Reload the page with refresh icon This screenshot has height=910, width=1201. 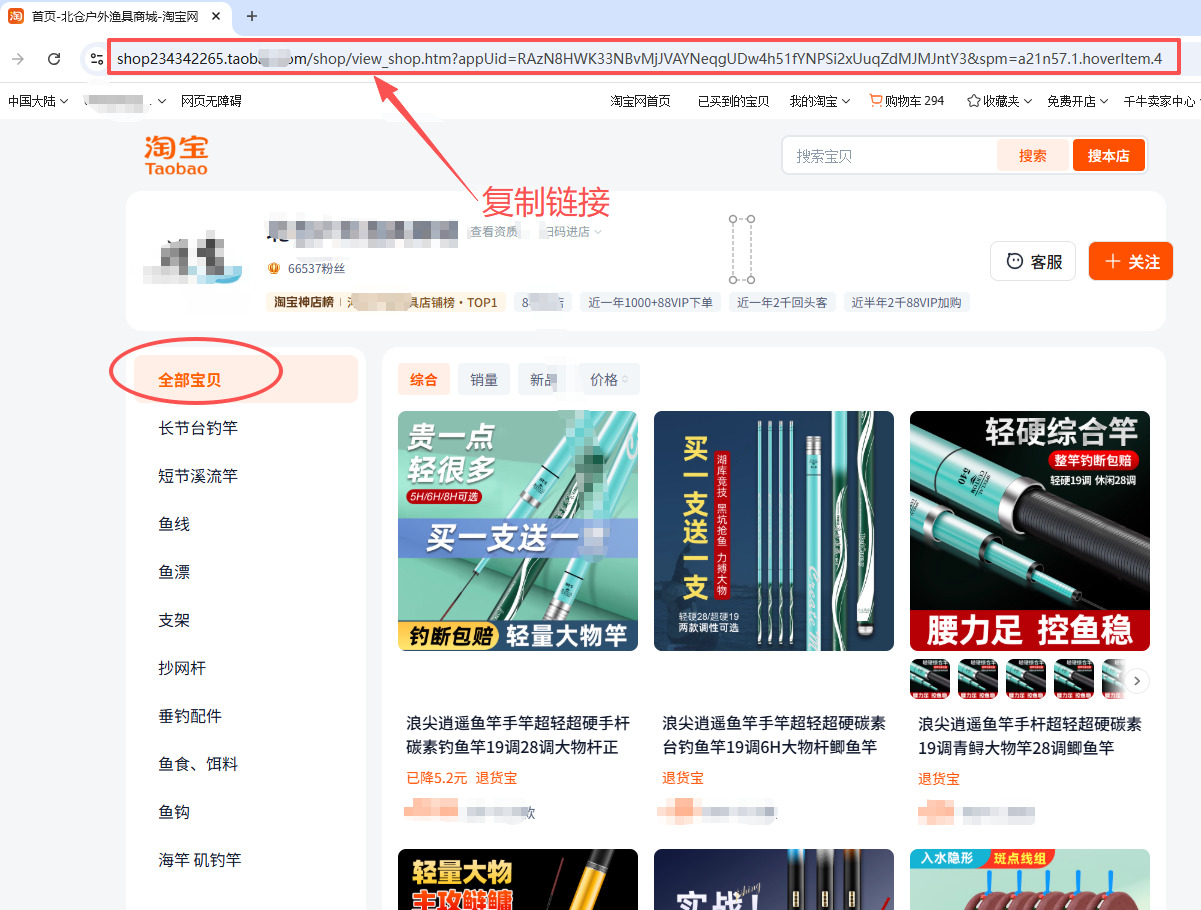coord(54,59)
